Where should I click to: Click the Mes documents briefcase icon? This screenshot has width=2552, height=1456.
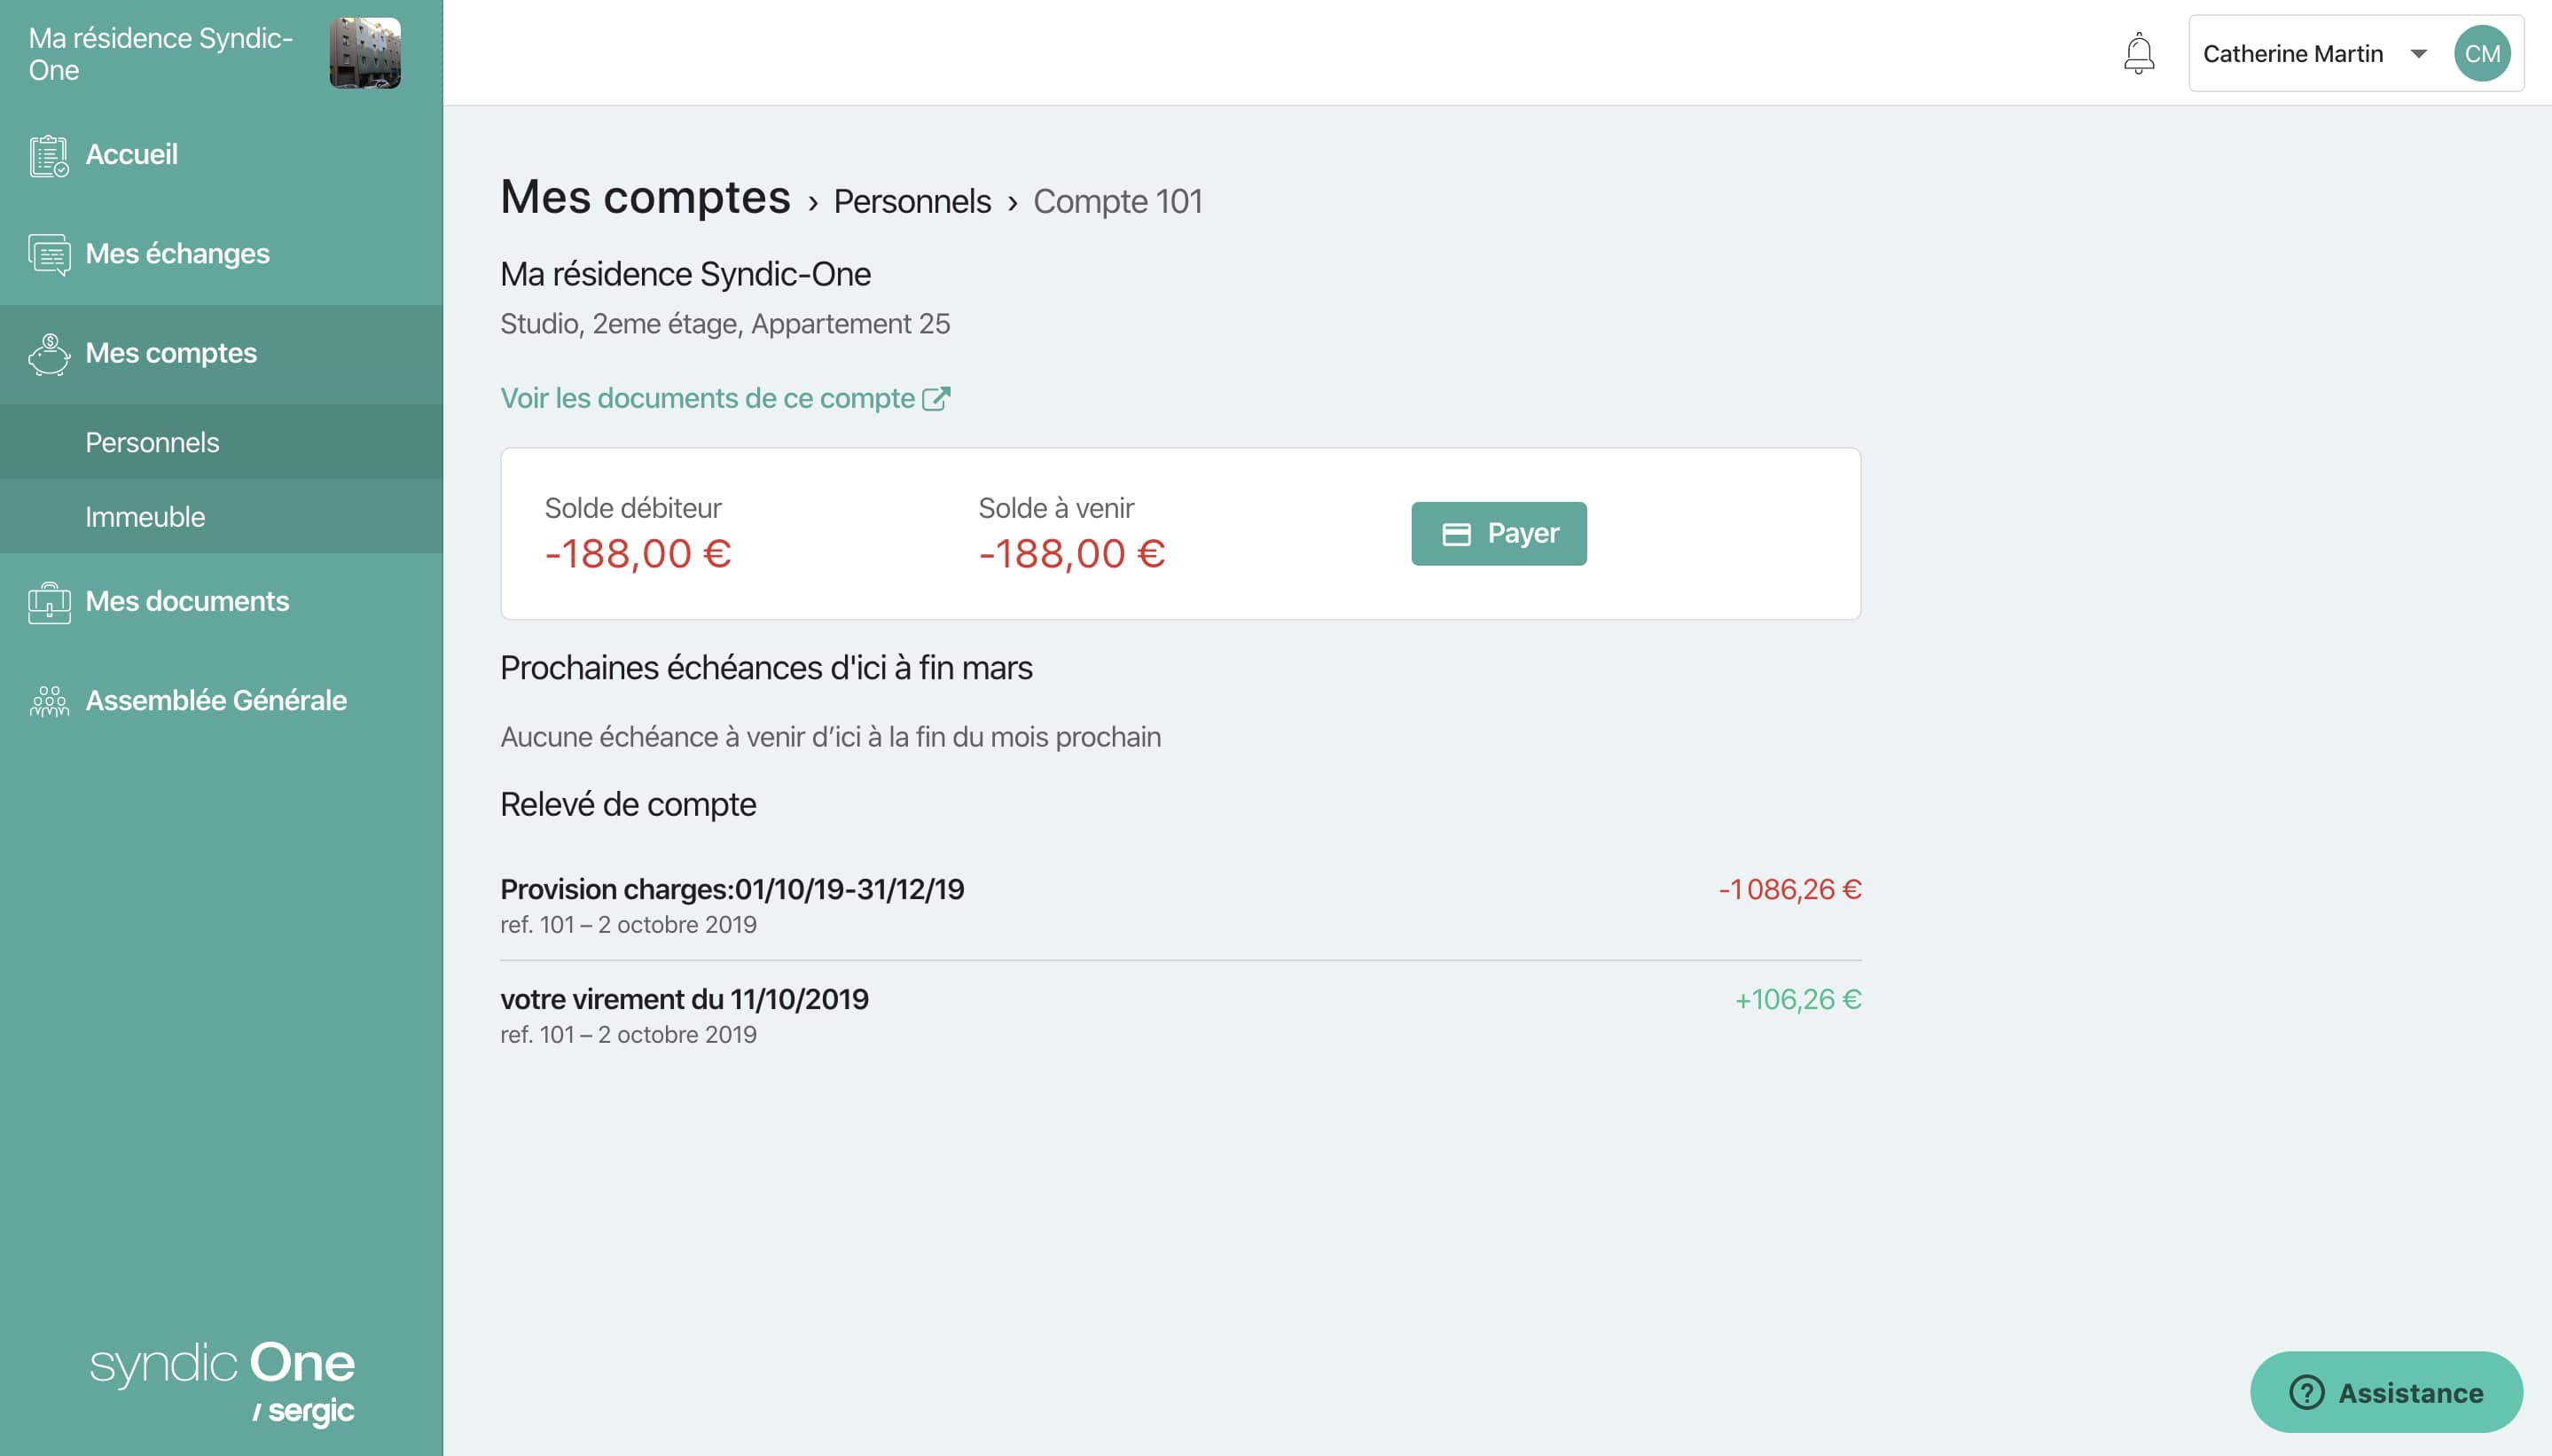coord(49,603)
